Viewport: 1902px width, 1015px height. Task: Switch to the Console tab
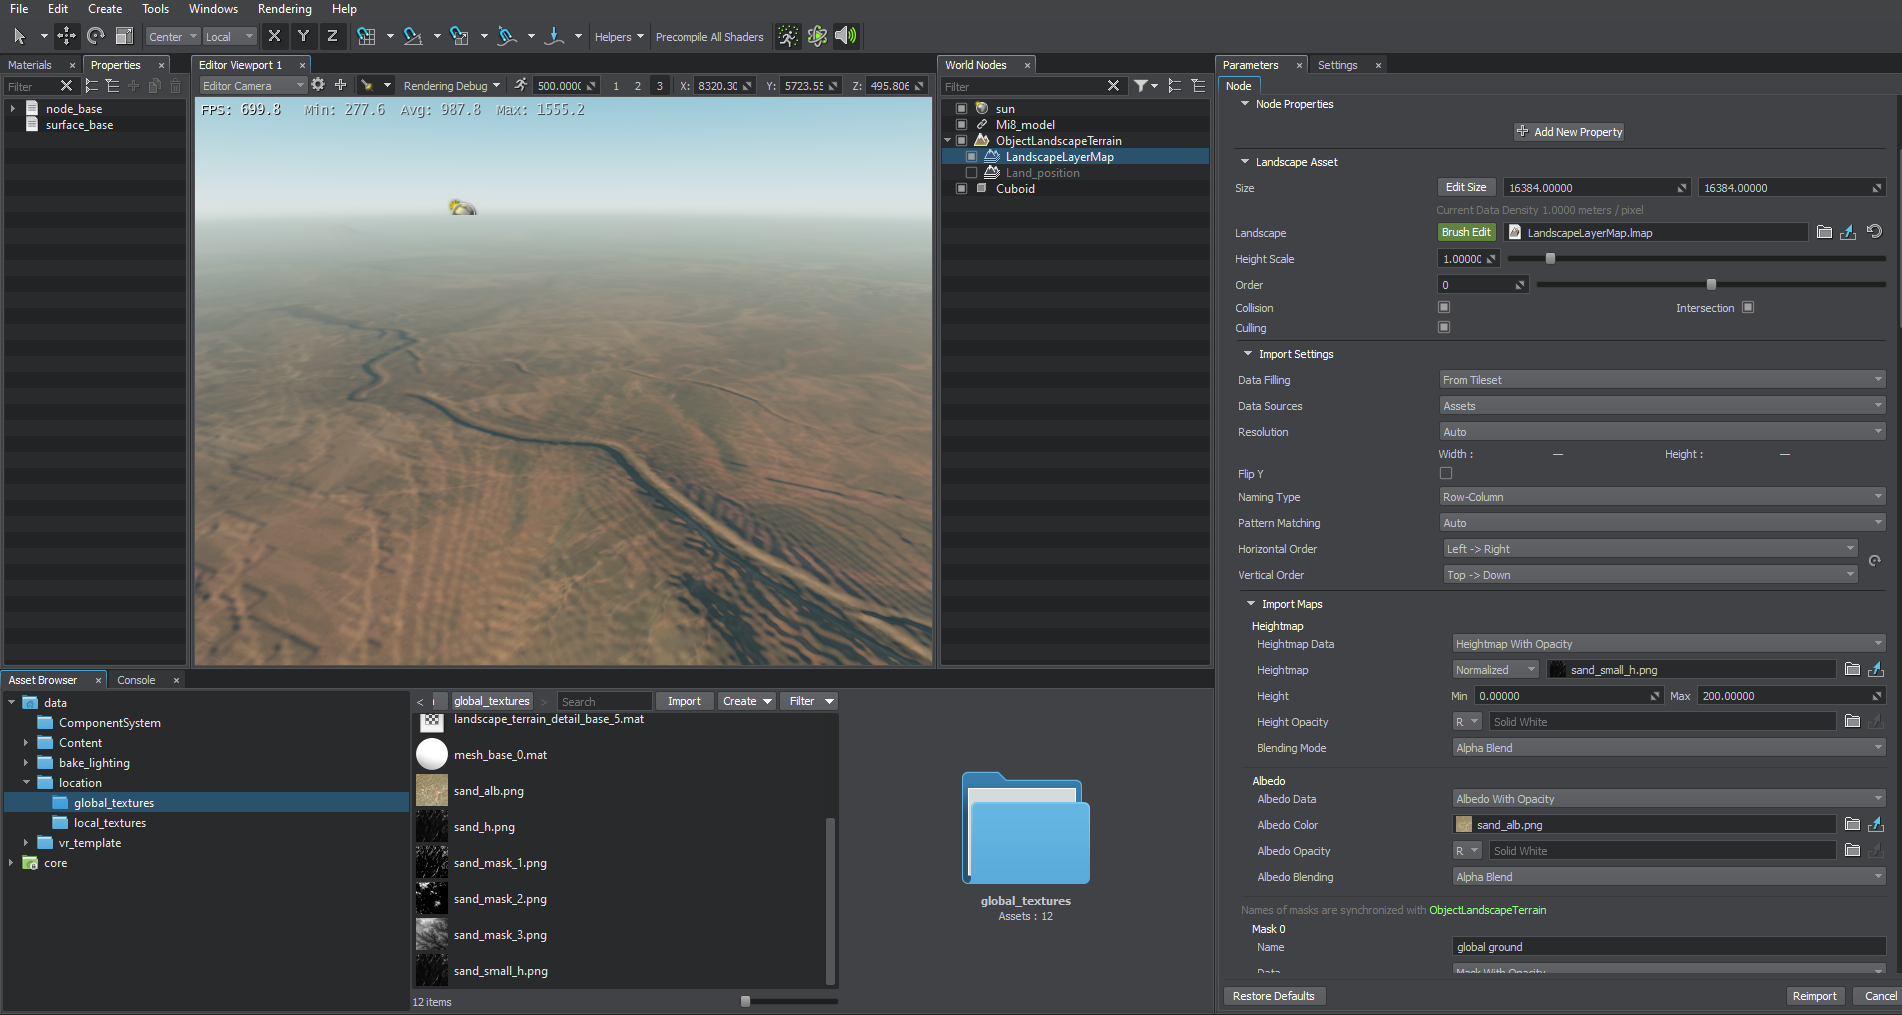pyautogui.click(x=136, y=680)
